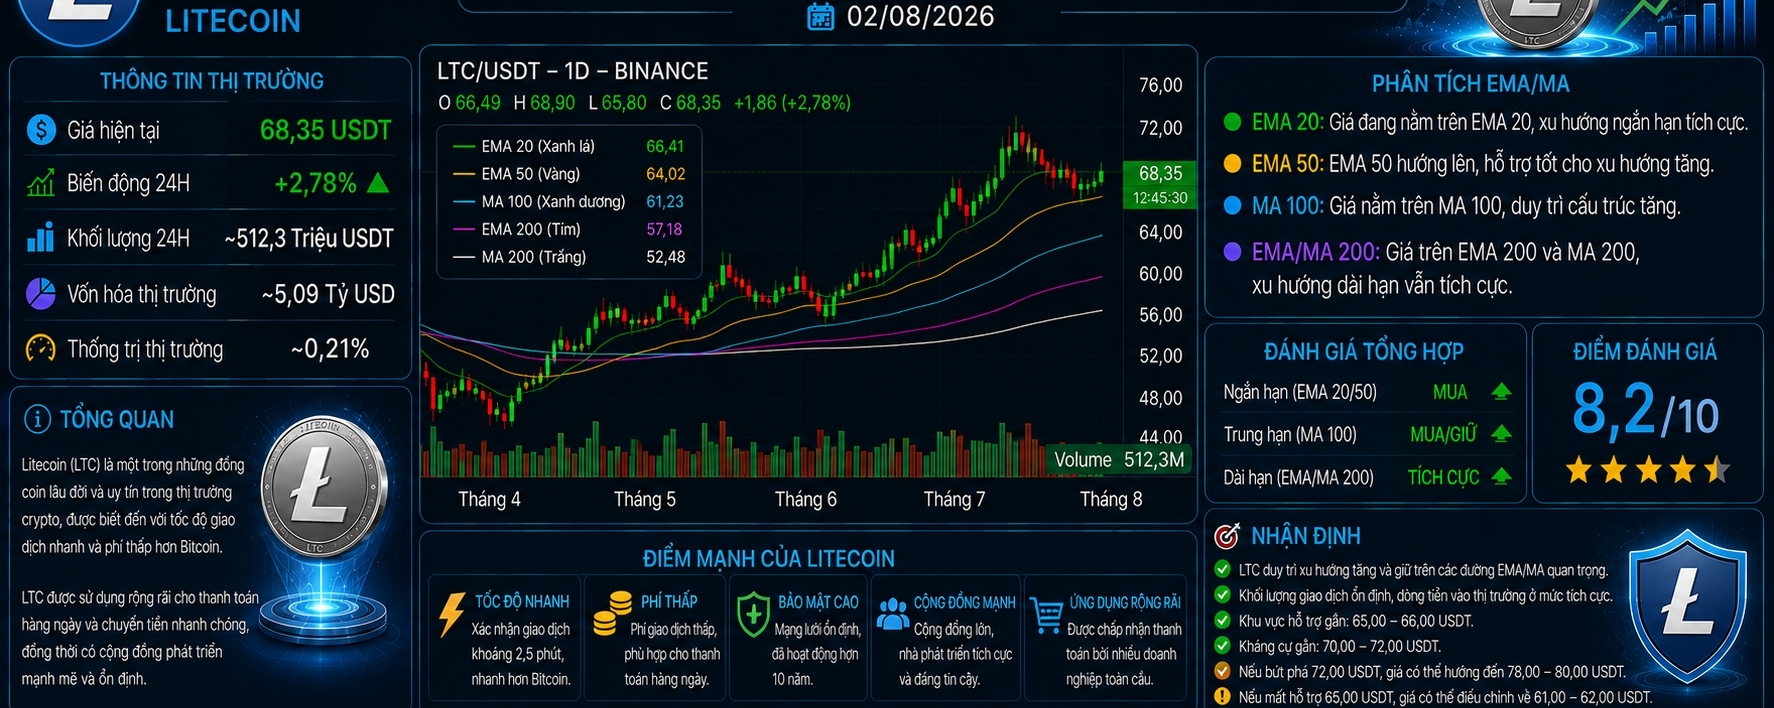The image size is (1774, 708).
Task: Click the purple EMA/MA 200 bullet dot
Action: pyautogui.click(x=1233, y=251)
